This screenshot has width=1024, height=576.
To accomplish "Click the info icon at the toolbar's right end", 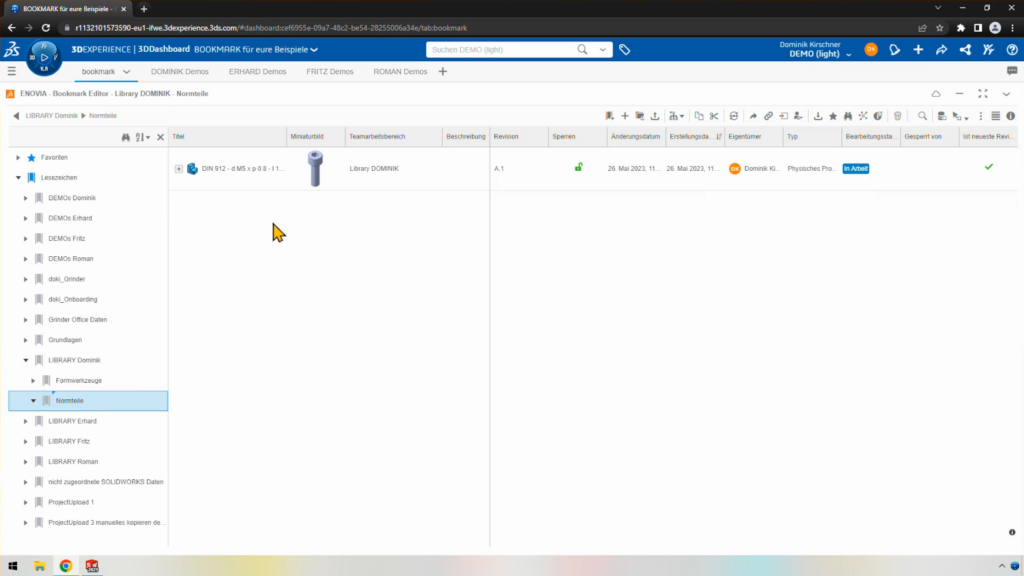I will (1009, 116).
